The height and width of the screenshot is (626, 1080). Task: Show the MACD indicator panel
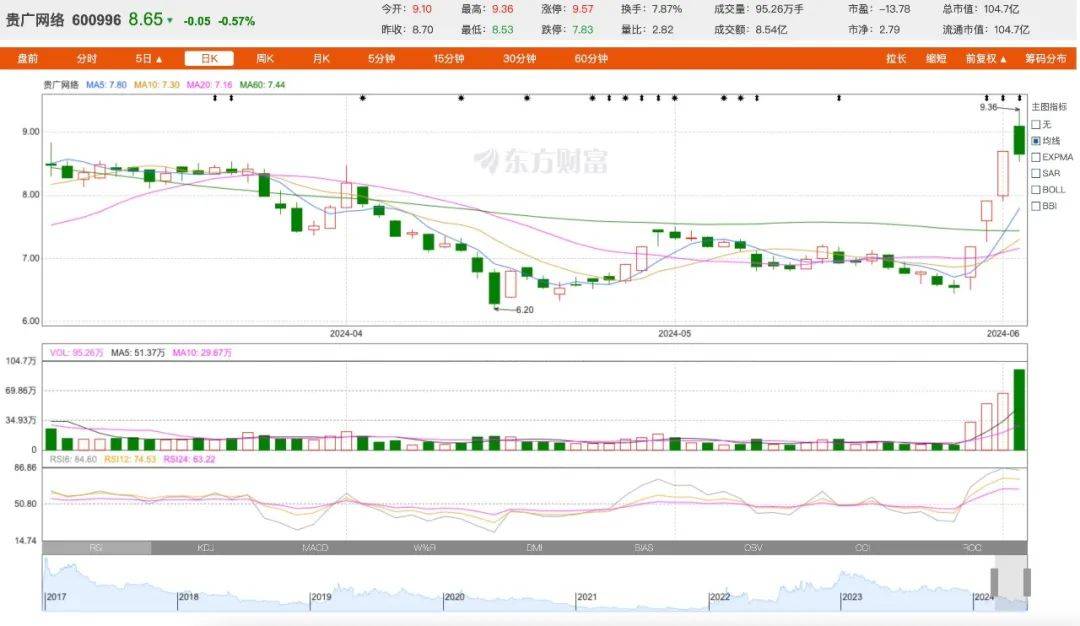tap(314, 548)
